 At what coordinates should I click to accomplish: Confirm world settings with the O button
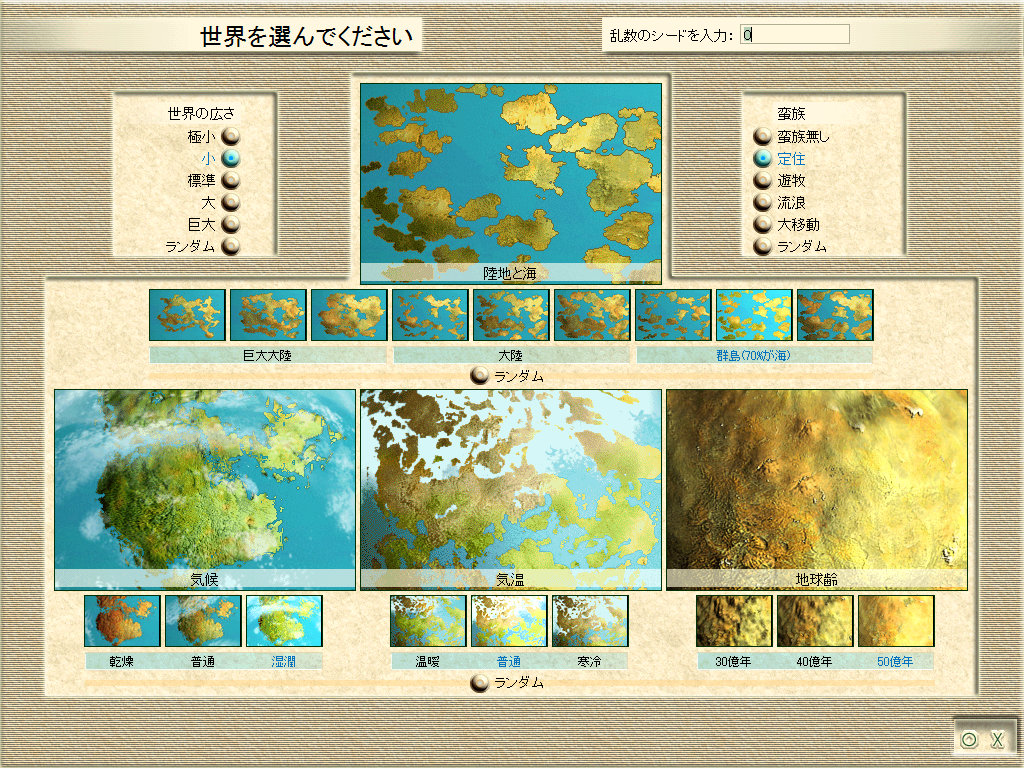[x=968, y=740]
